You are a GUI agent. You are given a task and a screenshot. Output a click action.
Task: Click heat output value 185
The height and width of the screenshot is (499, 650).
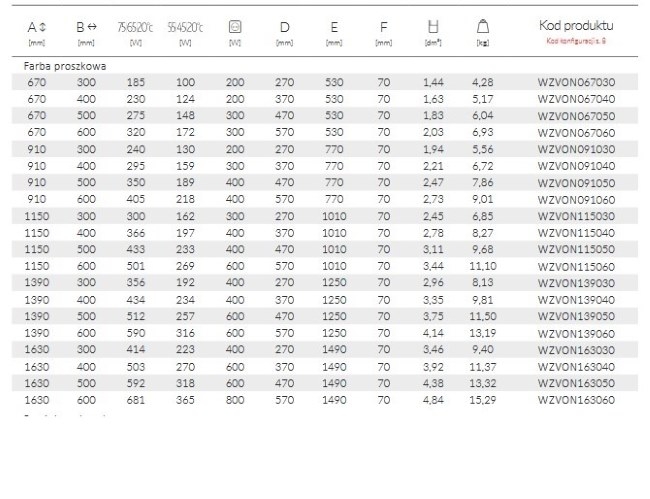[x=136, y=82]
